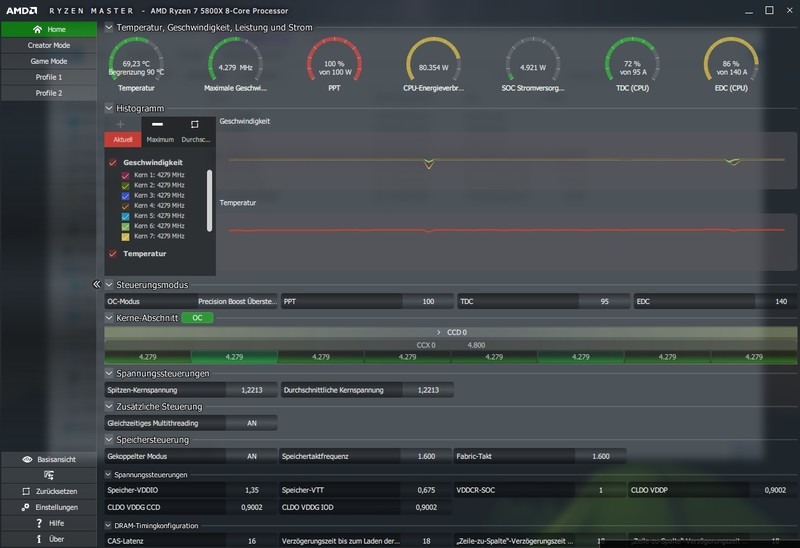The height and width of the screenshot is (548, 800).
Task: Click Speichertaktfrequenz value 1.600
Action: (426, 457)
